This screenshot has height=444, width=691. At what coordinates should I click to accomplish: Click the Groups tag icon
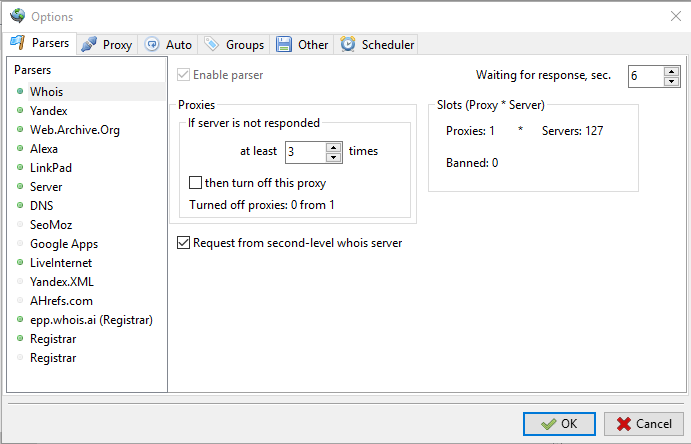pyautogui.click(x=212, y=44)
